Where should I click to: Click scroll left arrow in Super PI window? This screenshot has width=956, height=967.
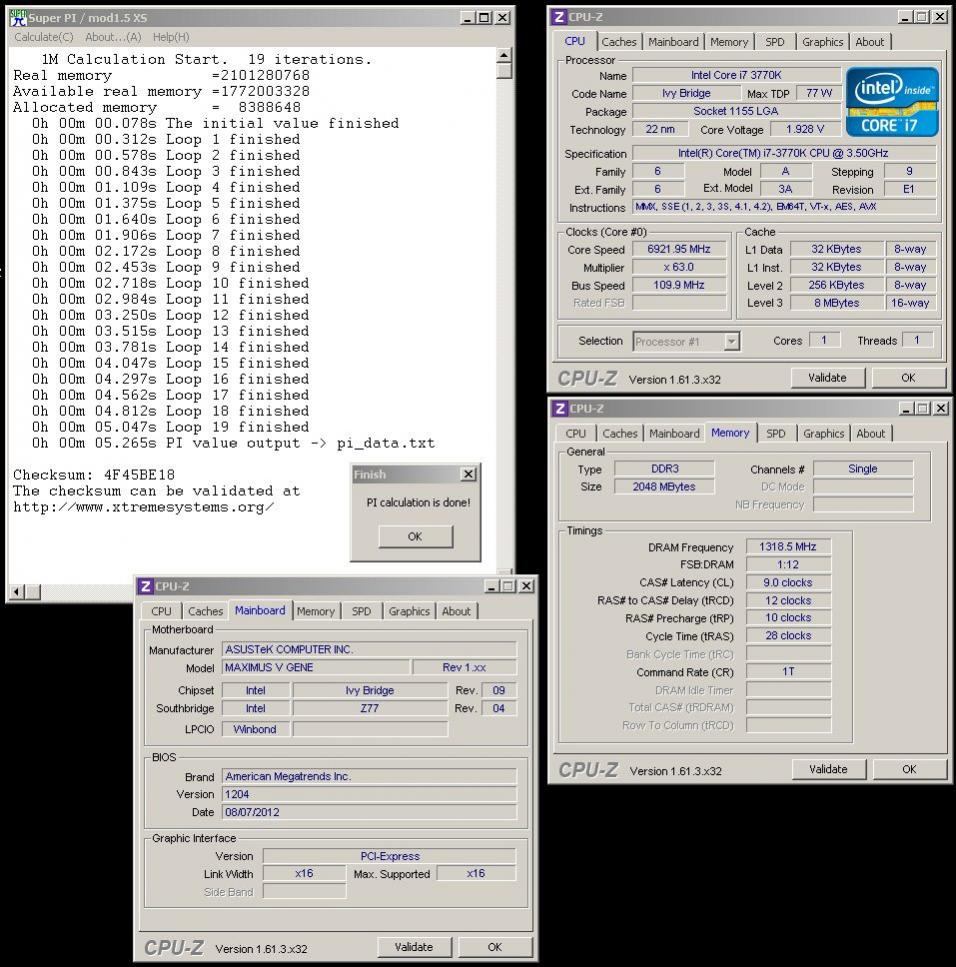17,592
